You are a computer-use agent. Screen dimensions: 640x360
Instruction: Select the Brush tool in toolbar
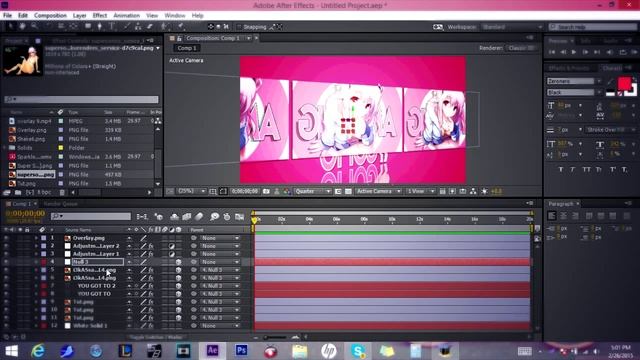[x=126, y=27]
